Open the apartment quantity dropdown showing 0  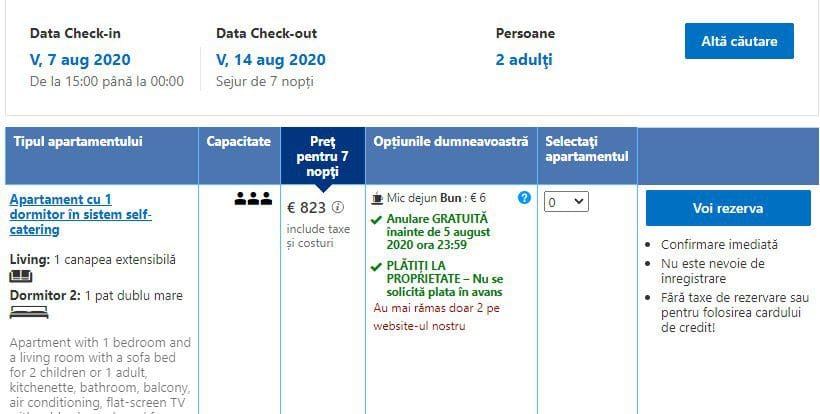pyautogui.click(x=566, y=202)
